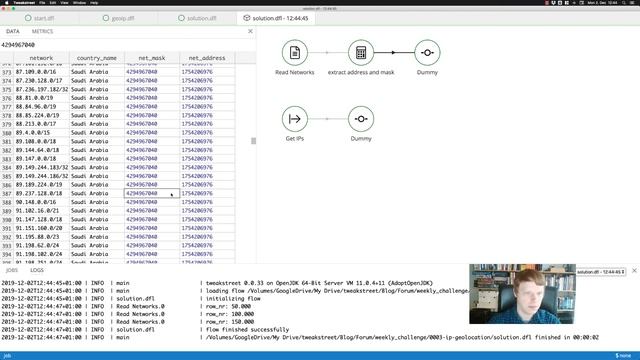Open the Help menu
The height and width of the screenshot is (360, 640).
[x=94, y=2]
